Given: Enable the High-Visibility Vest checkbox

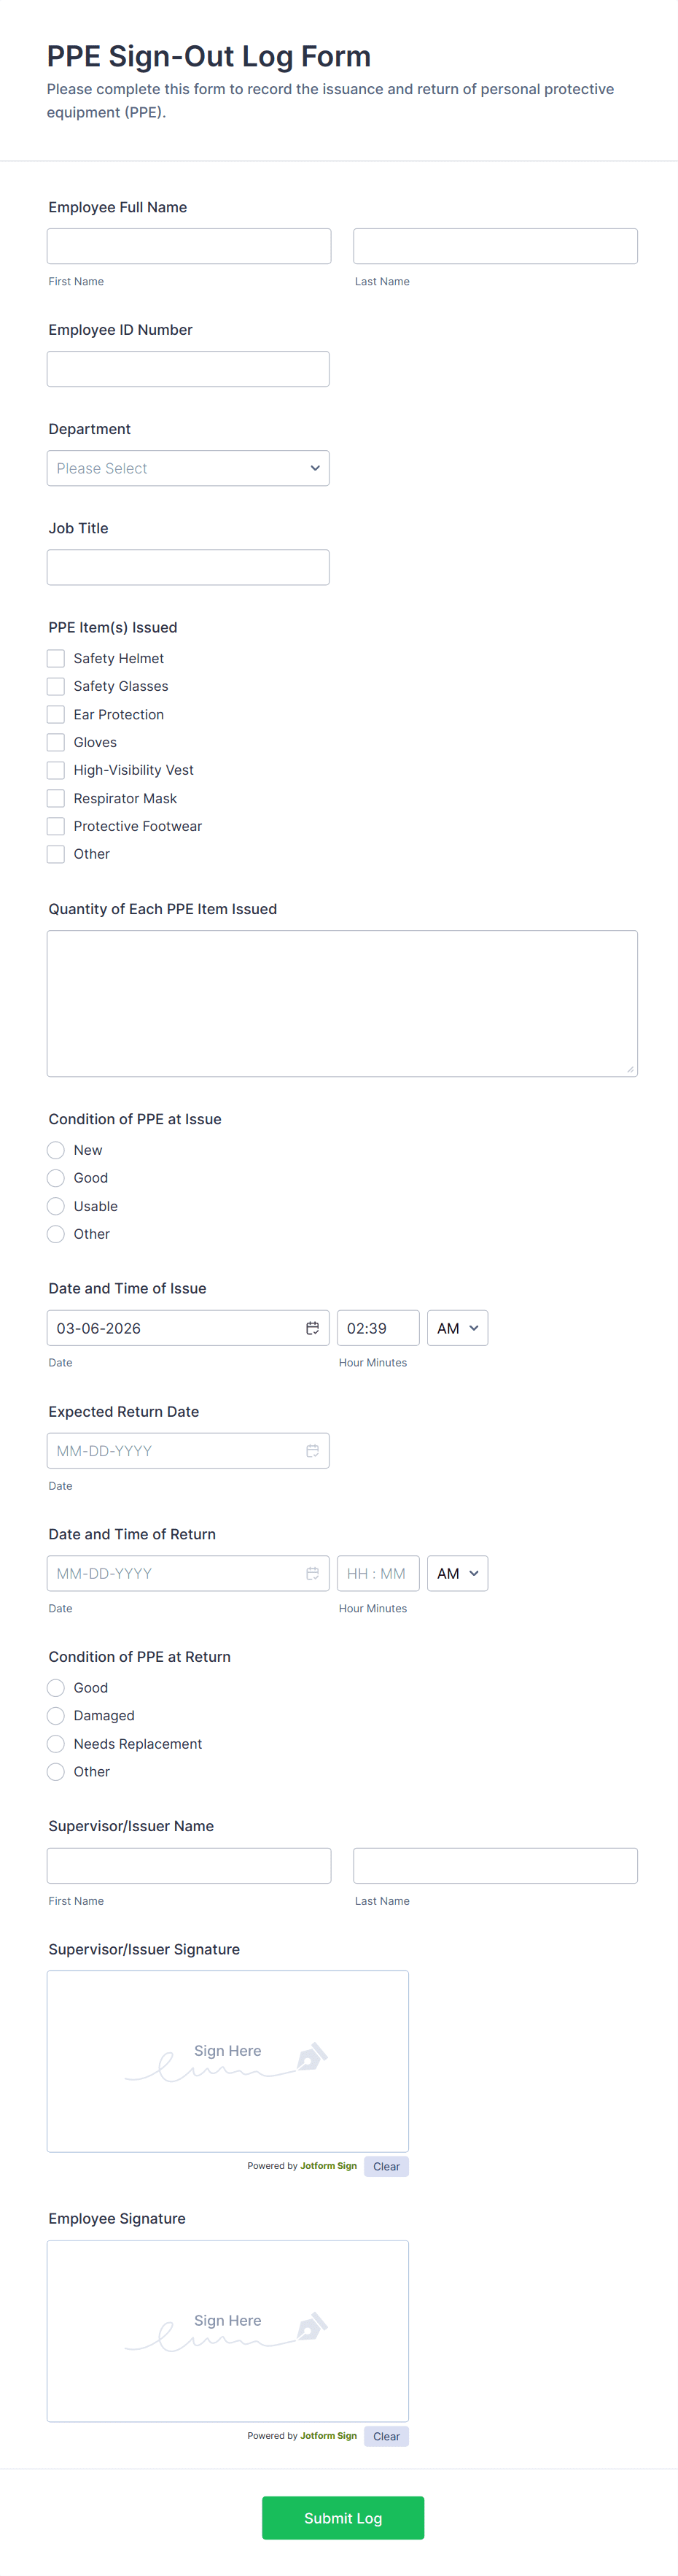Looking at the screenshot, I should coord(56,770).
